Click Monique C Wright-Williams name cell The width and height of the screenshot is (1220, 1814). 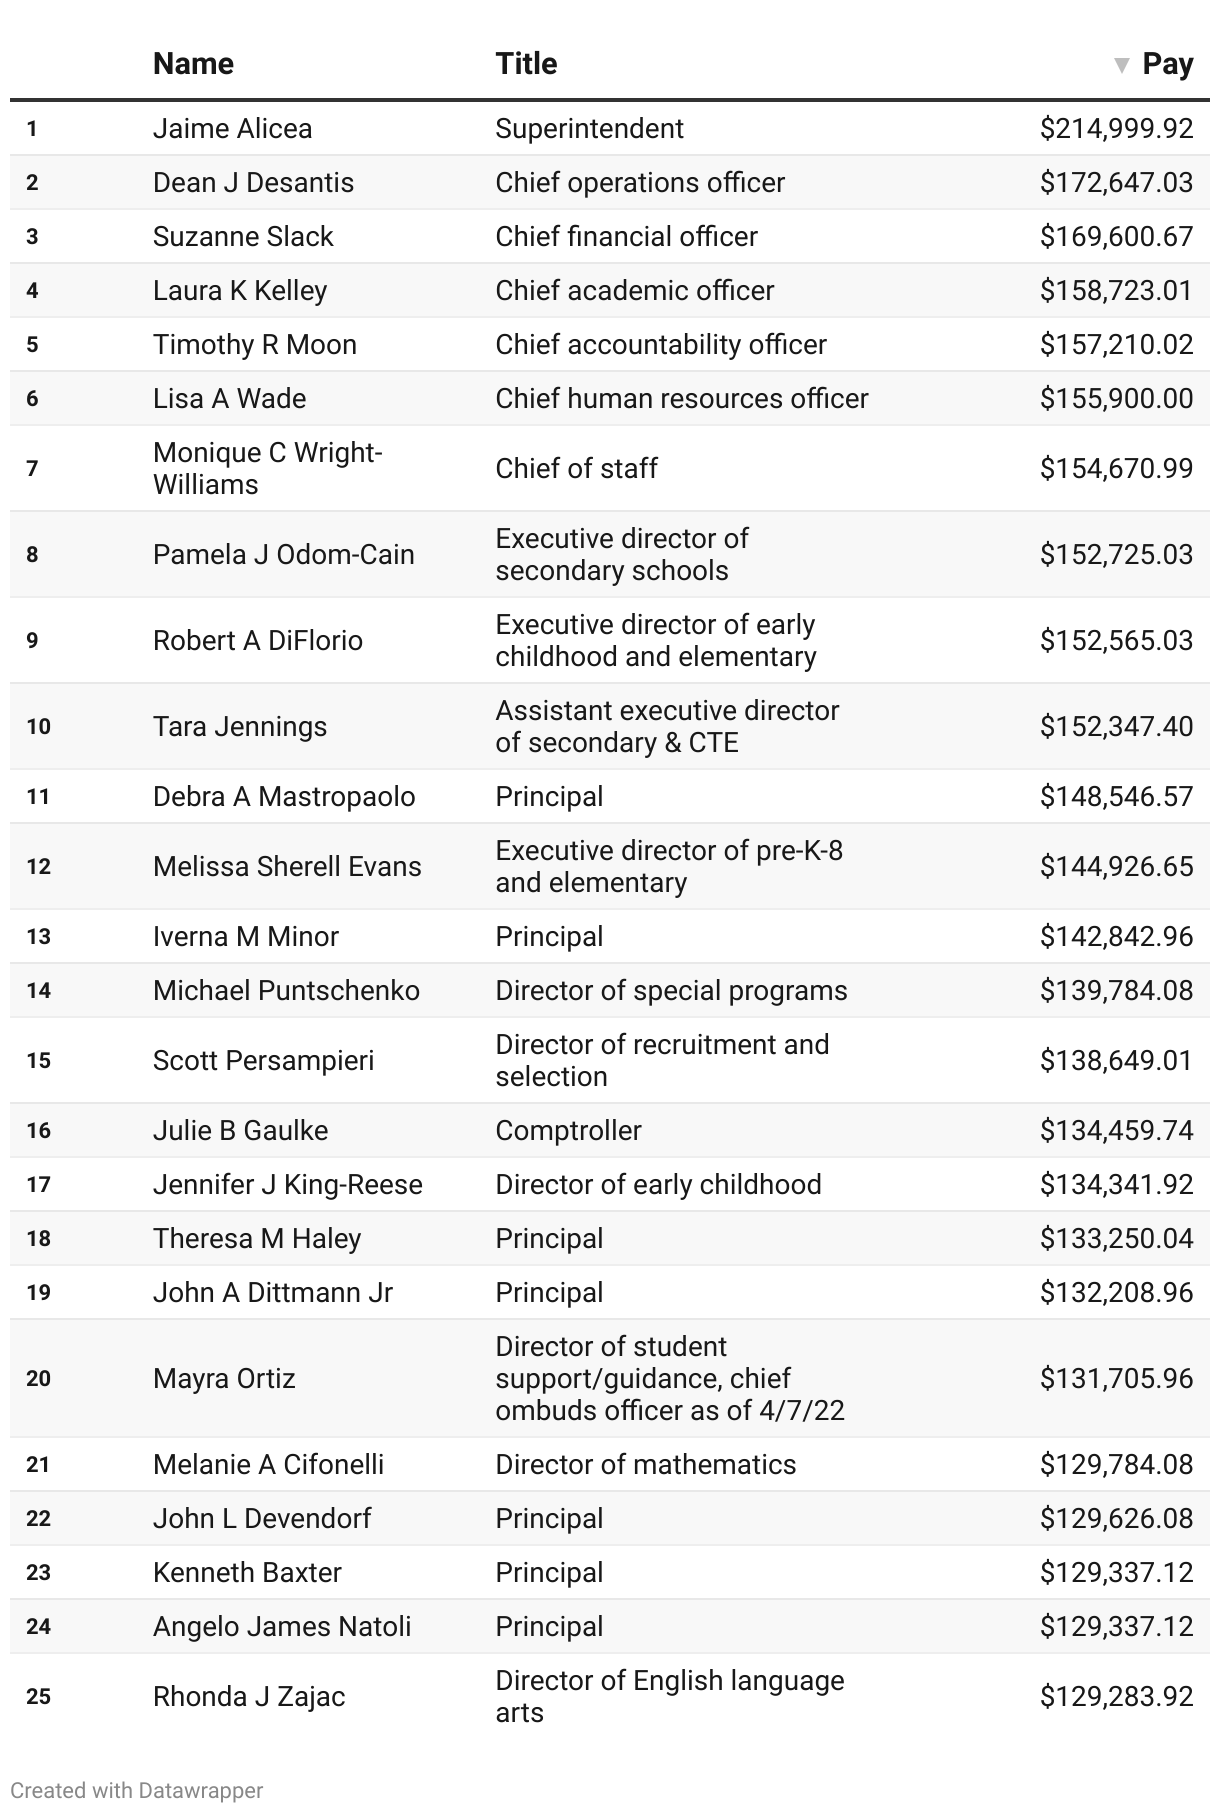(267, 469)
